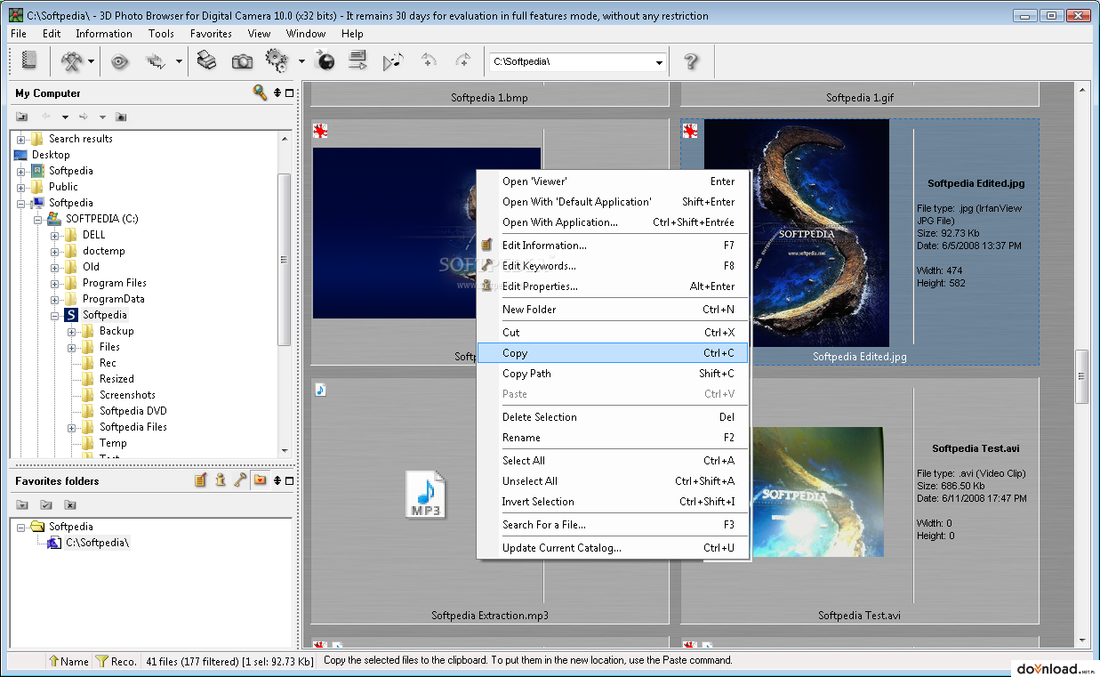Choose Edit Keywords... in the context menu
Screen dimensions: 1100x677
pyautogui.click(x=612, y=265)
